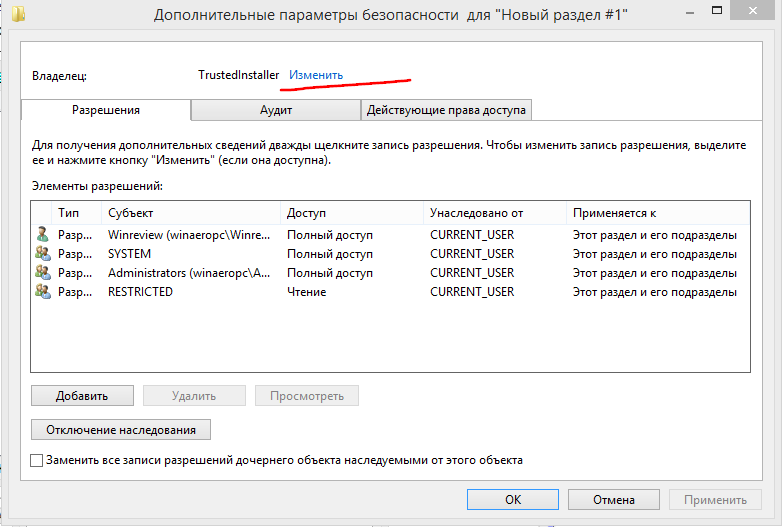Click TrustedInstaller owner name
Screen dimensions: 782x527
pyautogui.click(x=238, y=75)
